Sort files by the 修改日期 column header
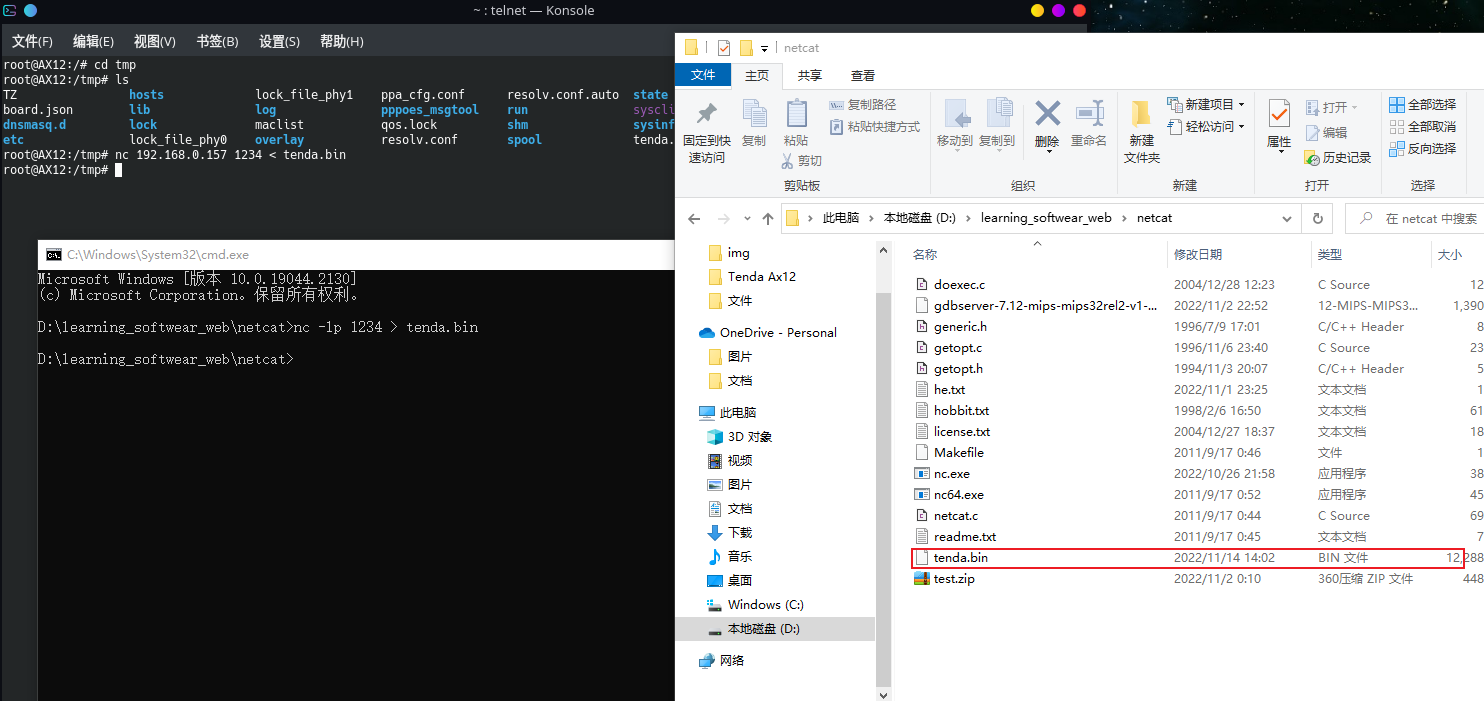This screenshot has width=1484, height=701. [1198, 255]
